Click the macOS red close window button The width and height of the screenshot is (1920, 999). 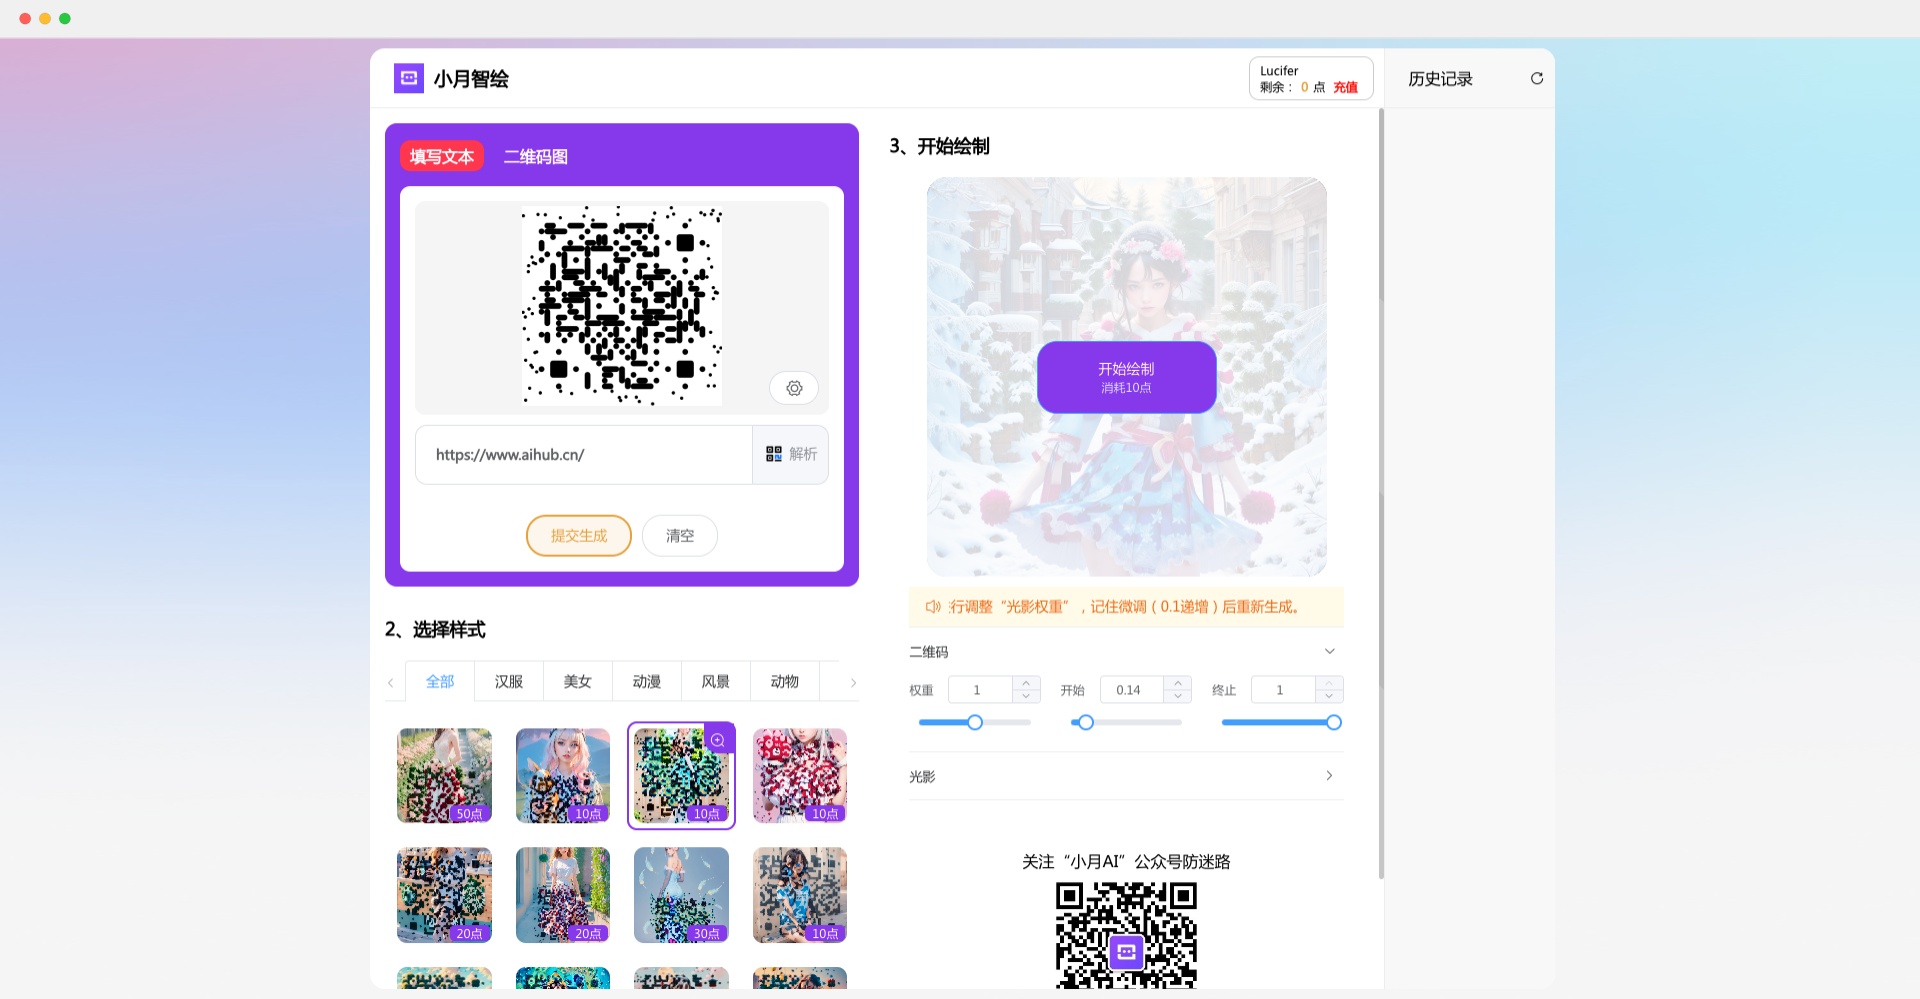(x=25, y=18)
